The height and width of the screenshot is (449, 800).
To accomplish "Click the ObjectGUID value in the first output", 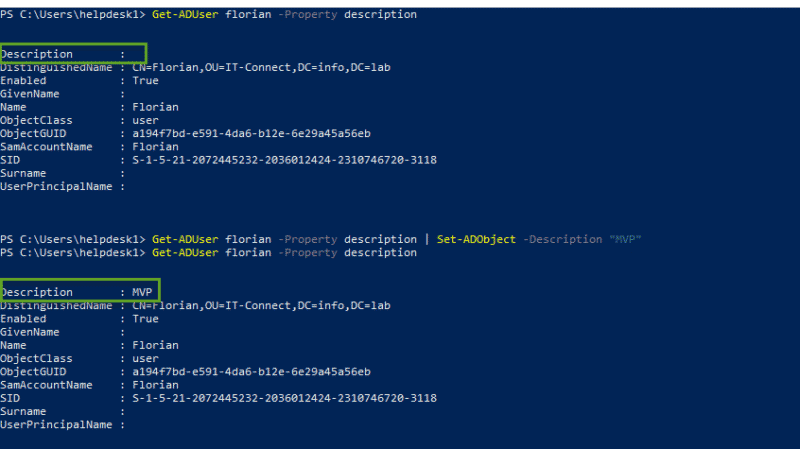I will pyautogui.click(x=251, y=133).
